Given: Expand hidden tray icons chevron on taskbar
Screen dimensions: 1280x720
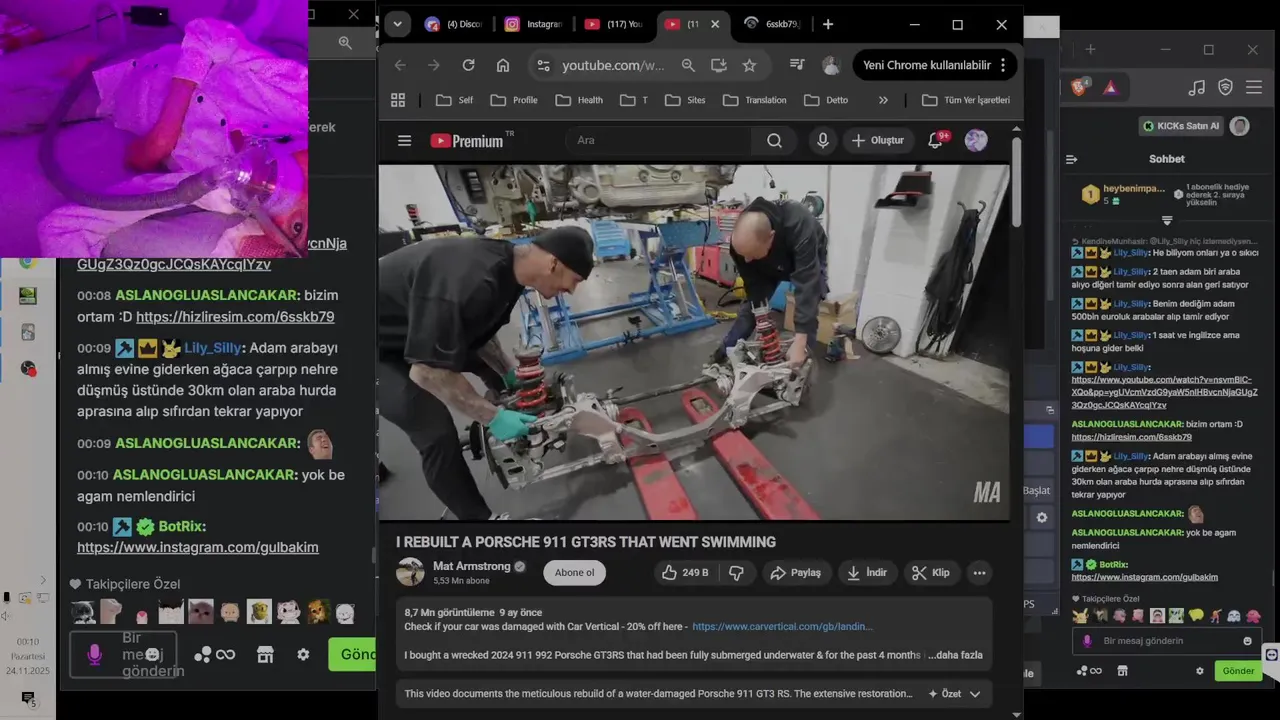Looking at the screenshot, I should 42,580.
